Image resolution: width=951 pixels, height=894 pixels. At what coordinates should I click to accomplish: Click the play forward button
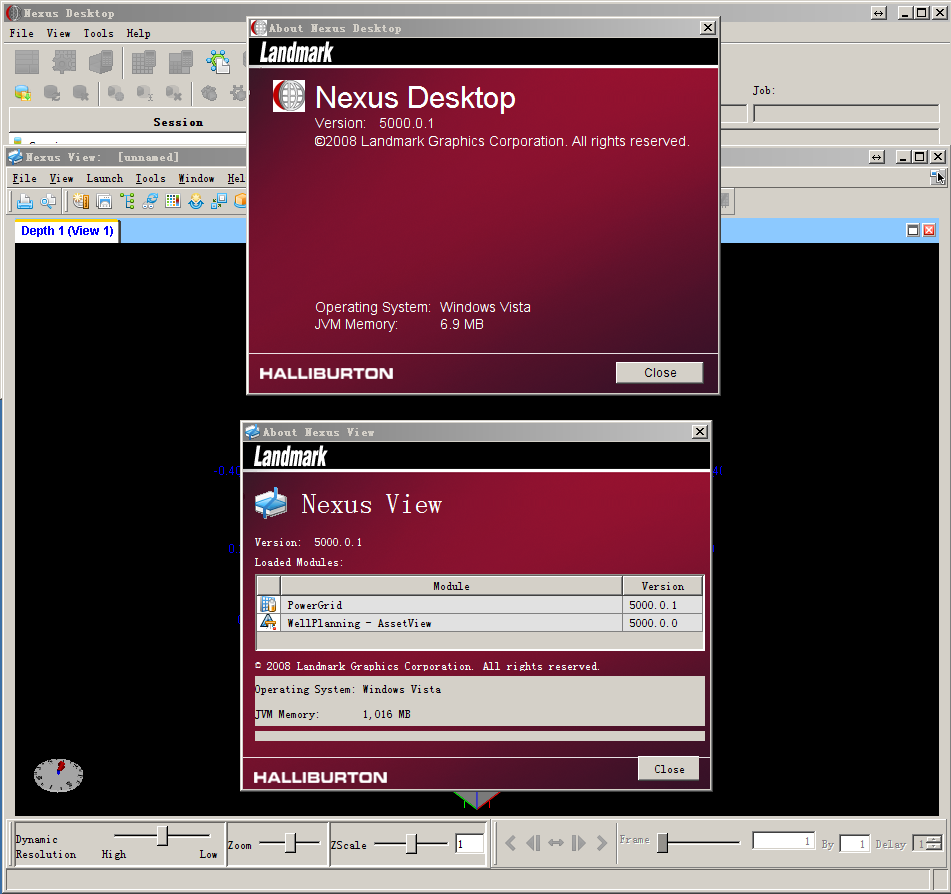point(579,843)
